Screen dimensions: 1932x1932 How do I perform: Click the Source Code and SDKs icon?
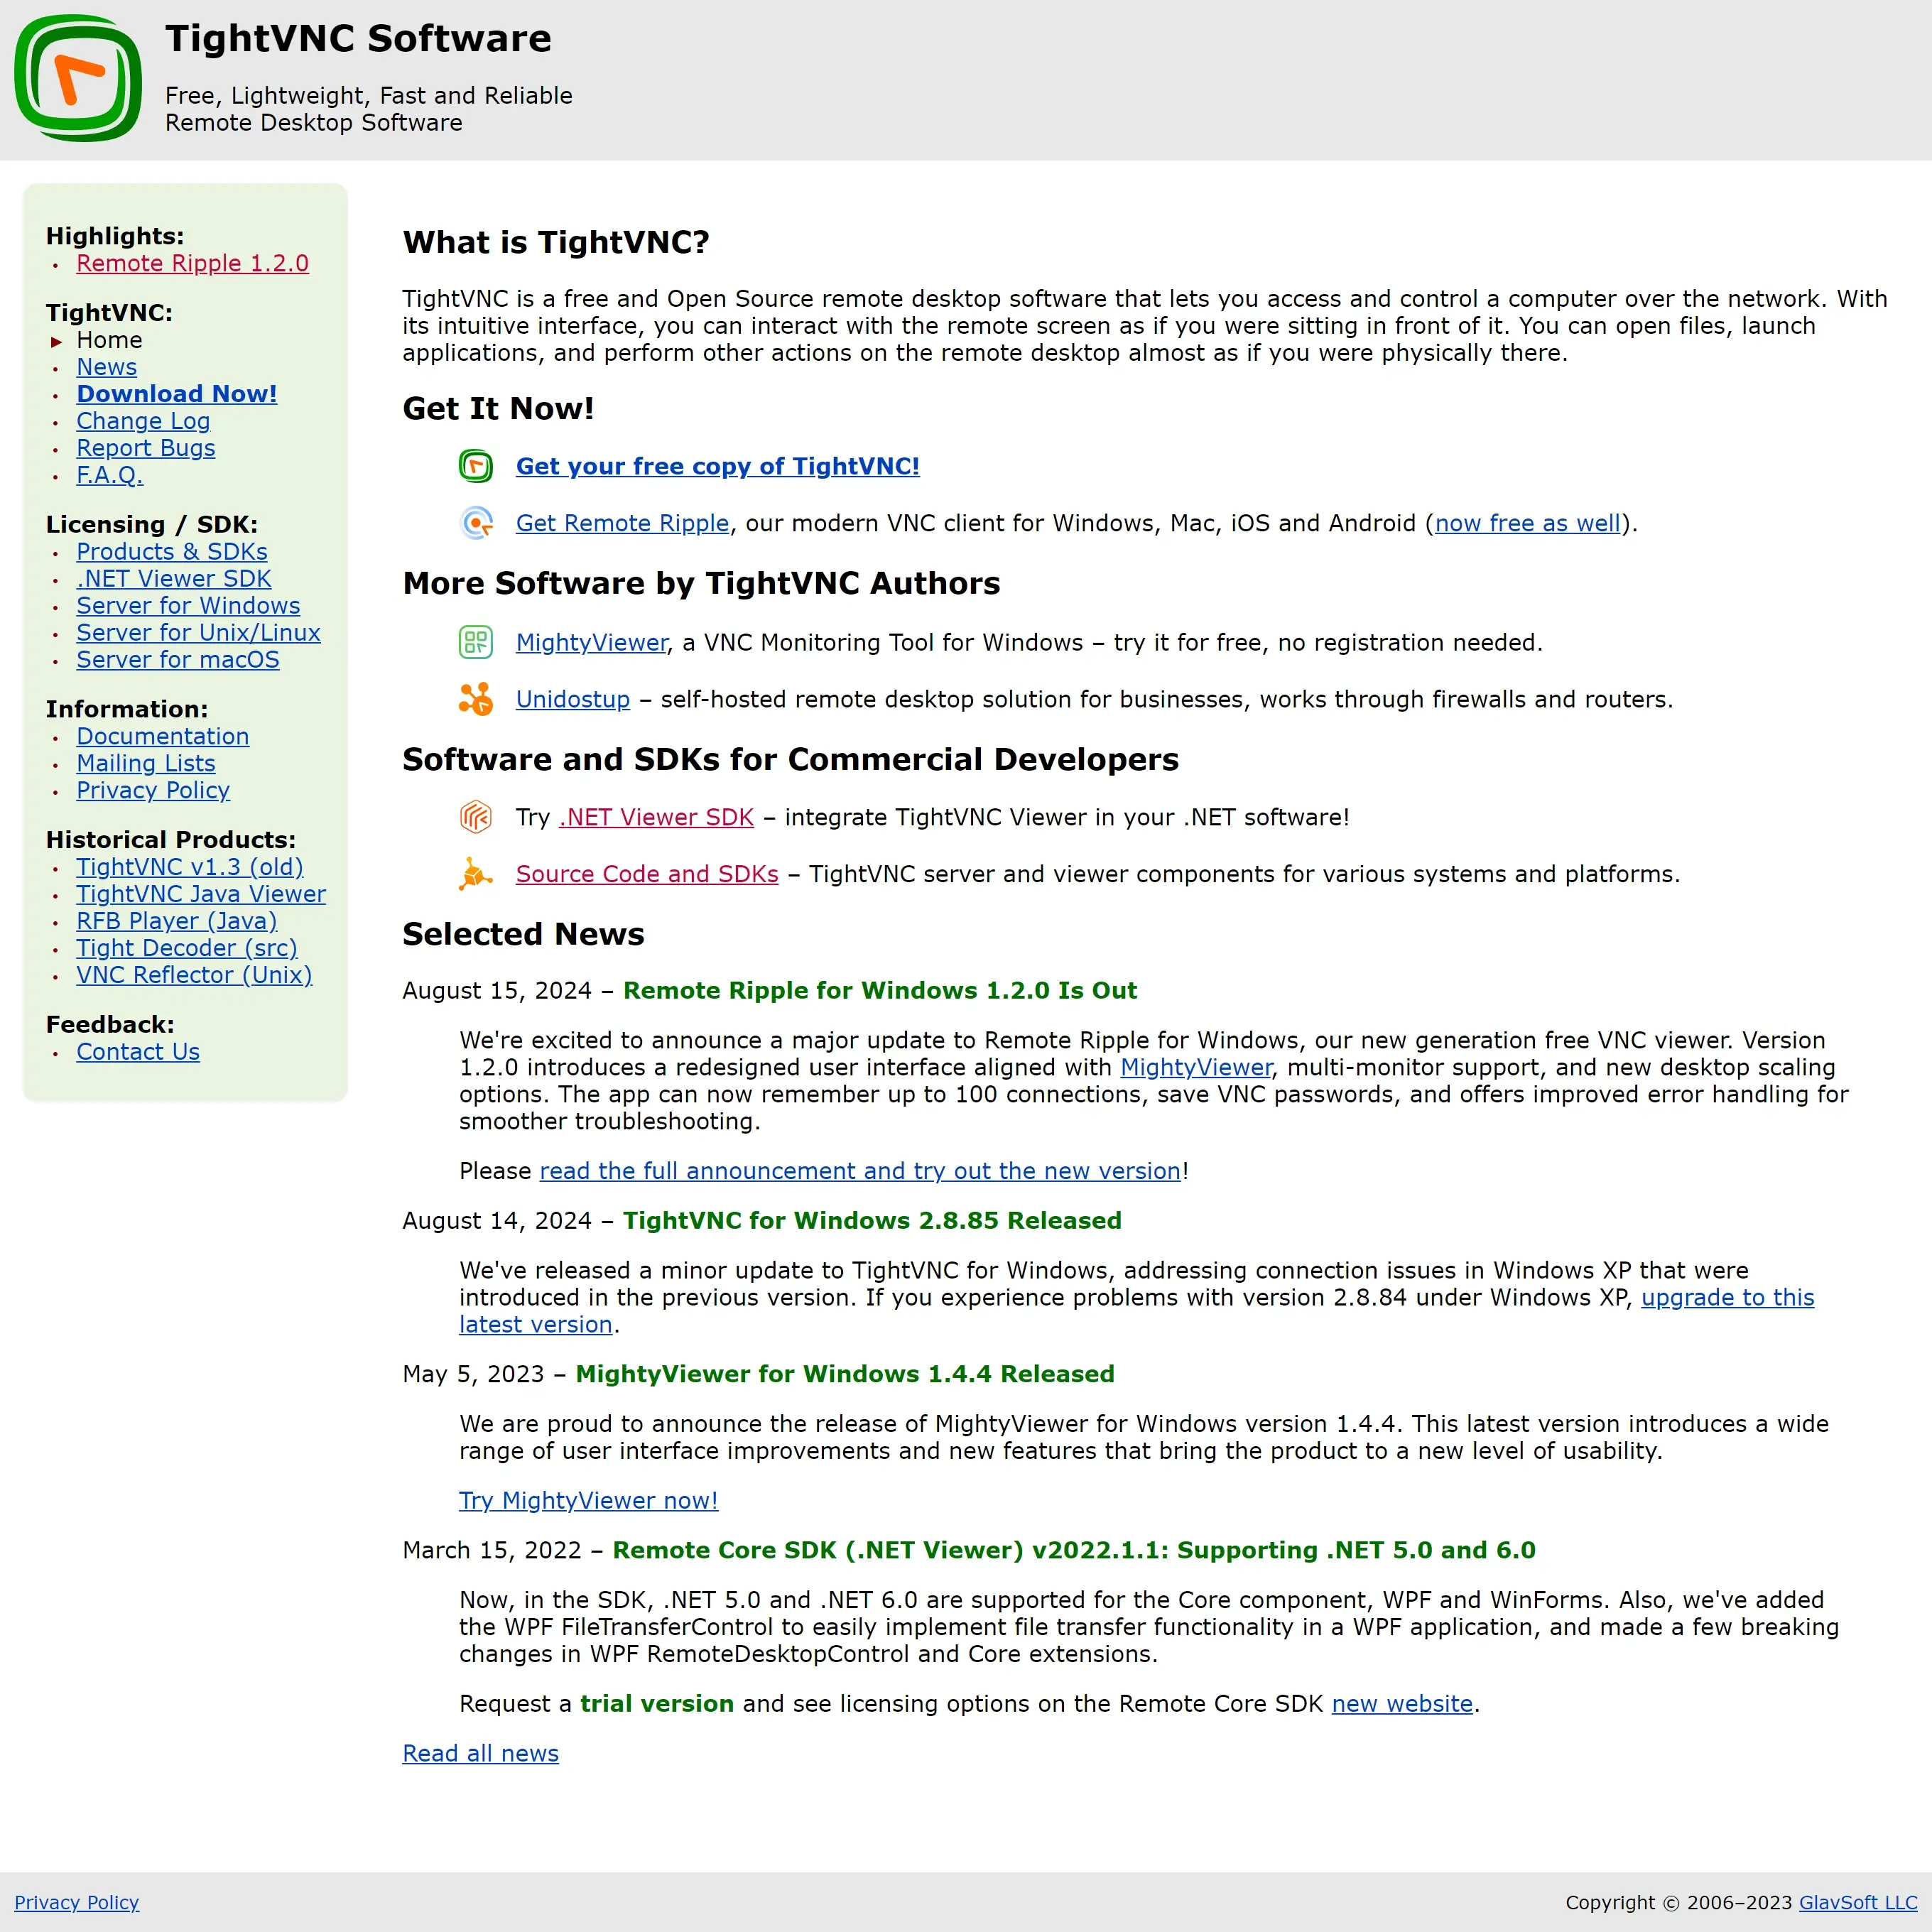click(x=476, y=874)
